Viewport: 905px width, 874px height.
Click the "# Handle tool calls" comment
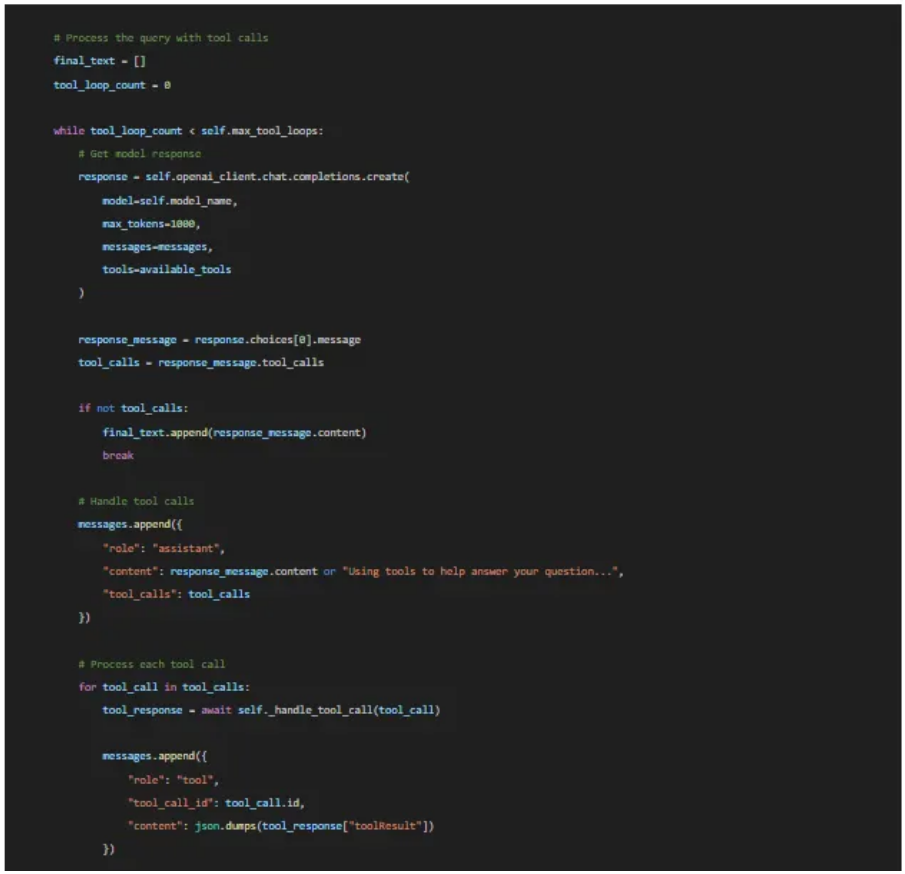(136, 501)
